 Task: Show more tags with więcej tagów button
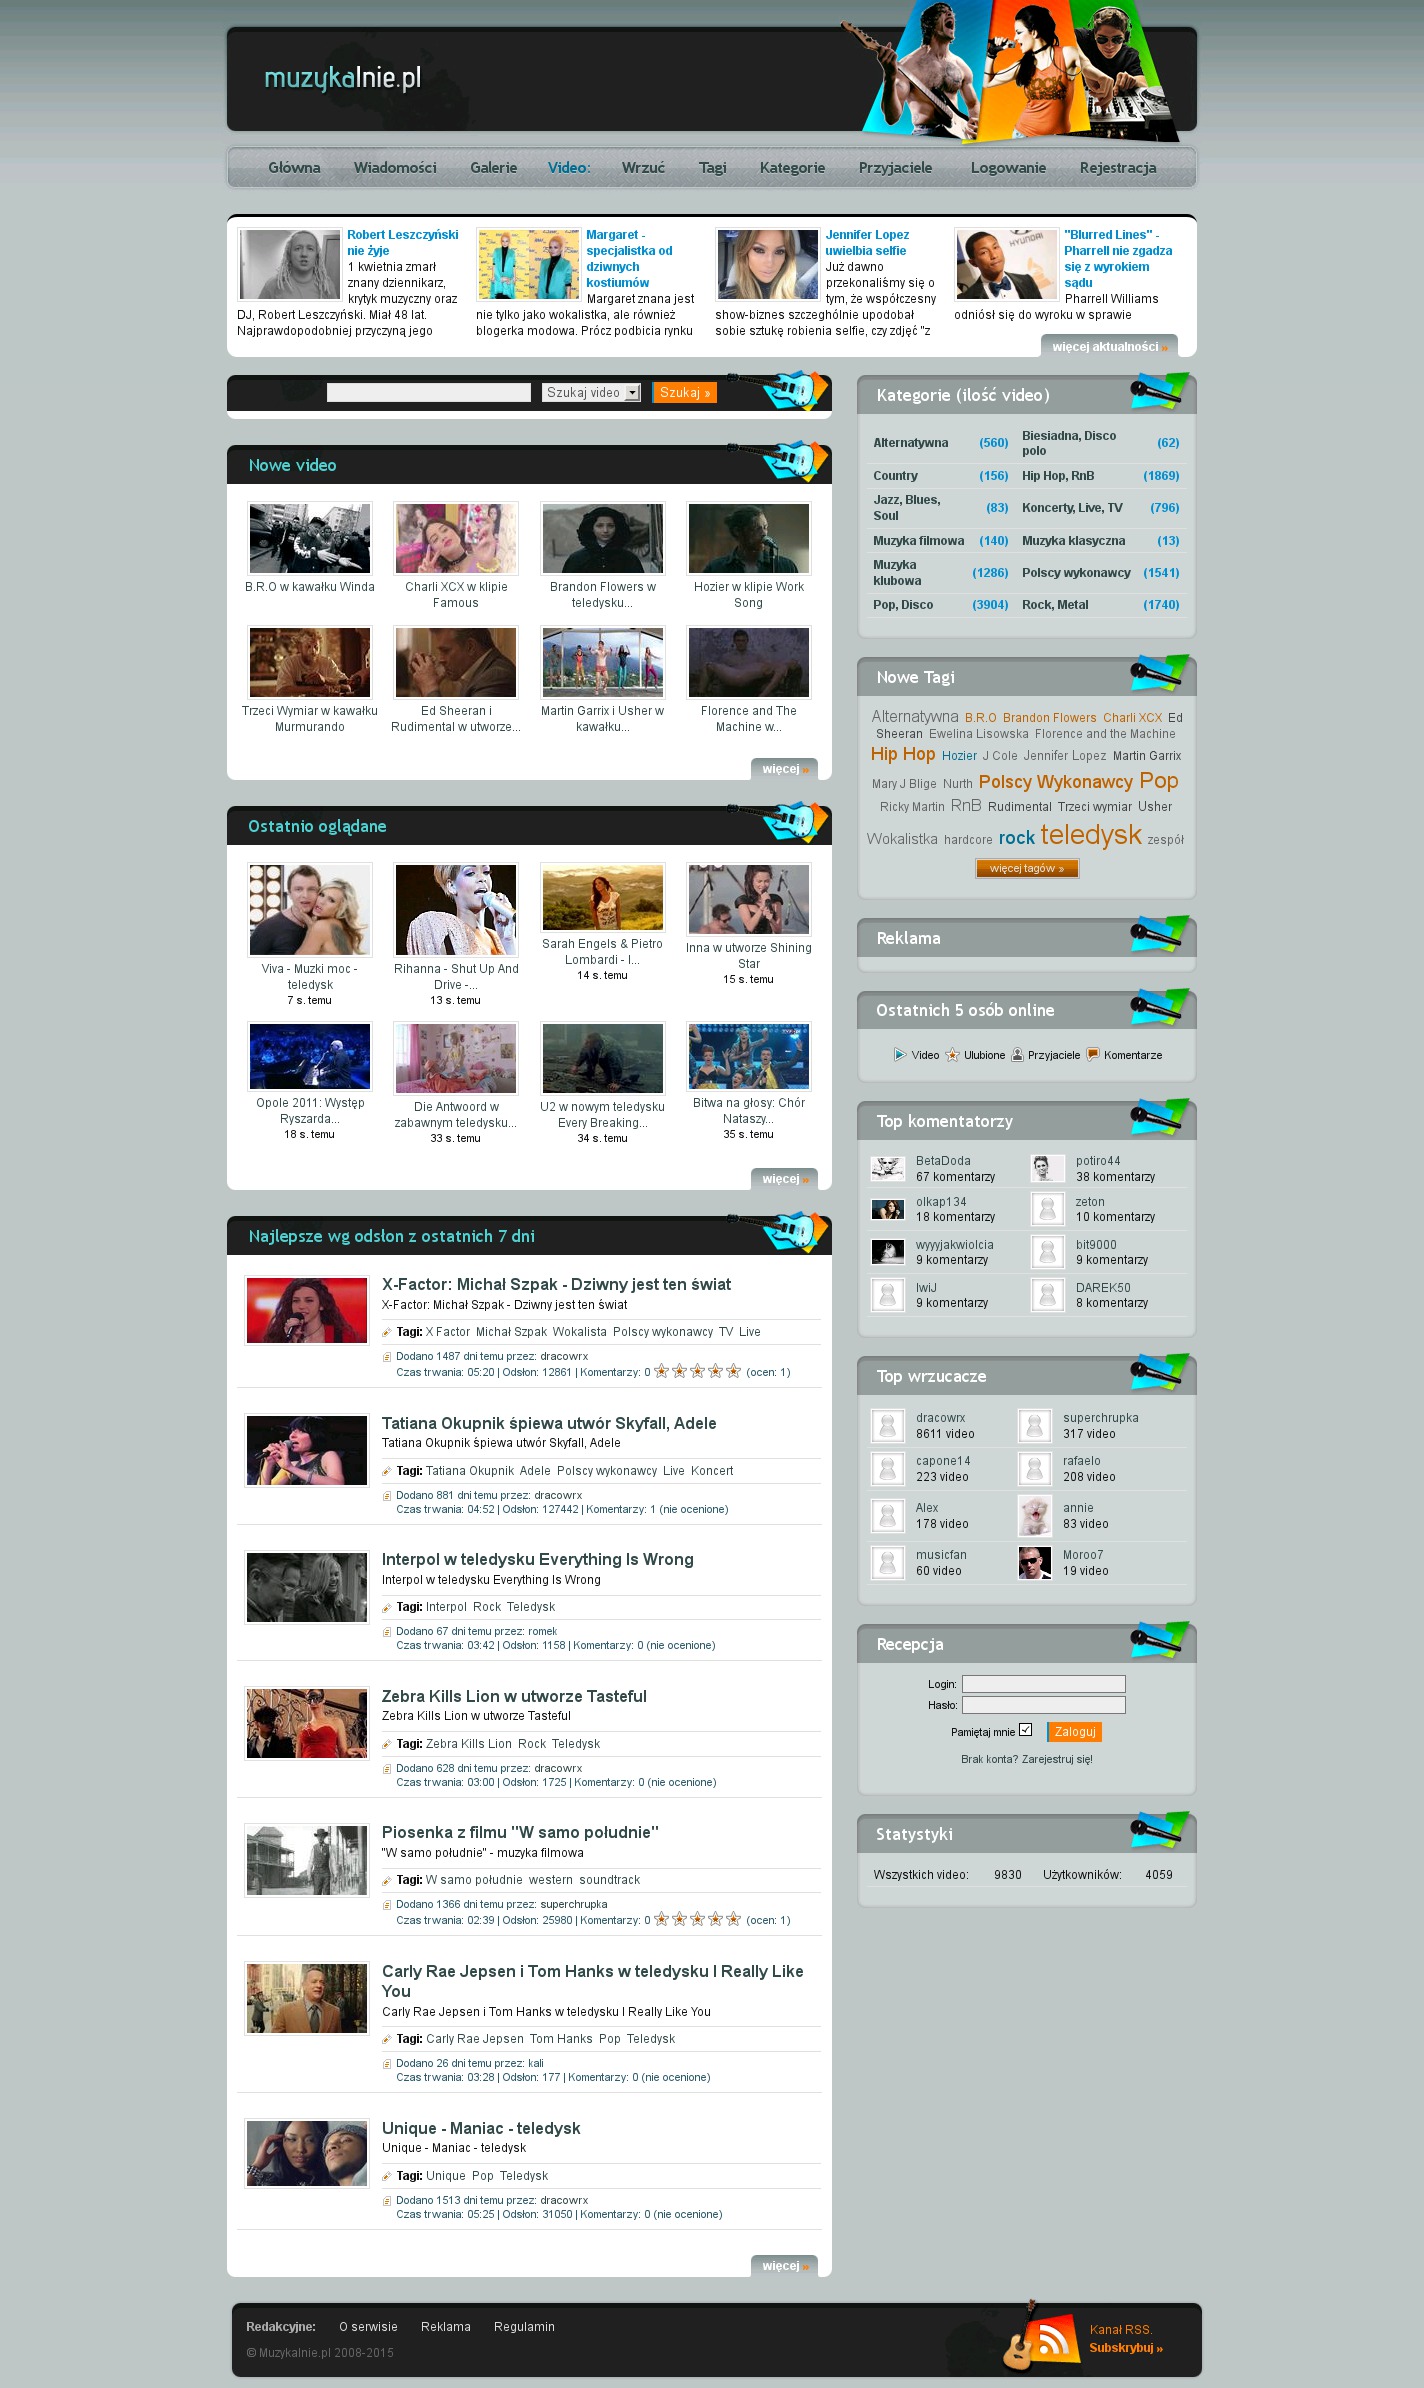pyautogui.click(x=1027, y=868)
